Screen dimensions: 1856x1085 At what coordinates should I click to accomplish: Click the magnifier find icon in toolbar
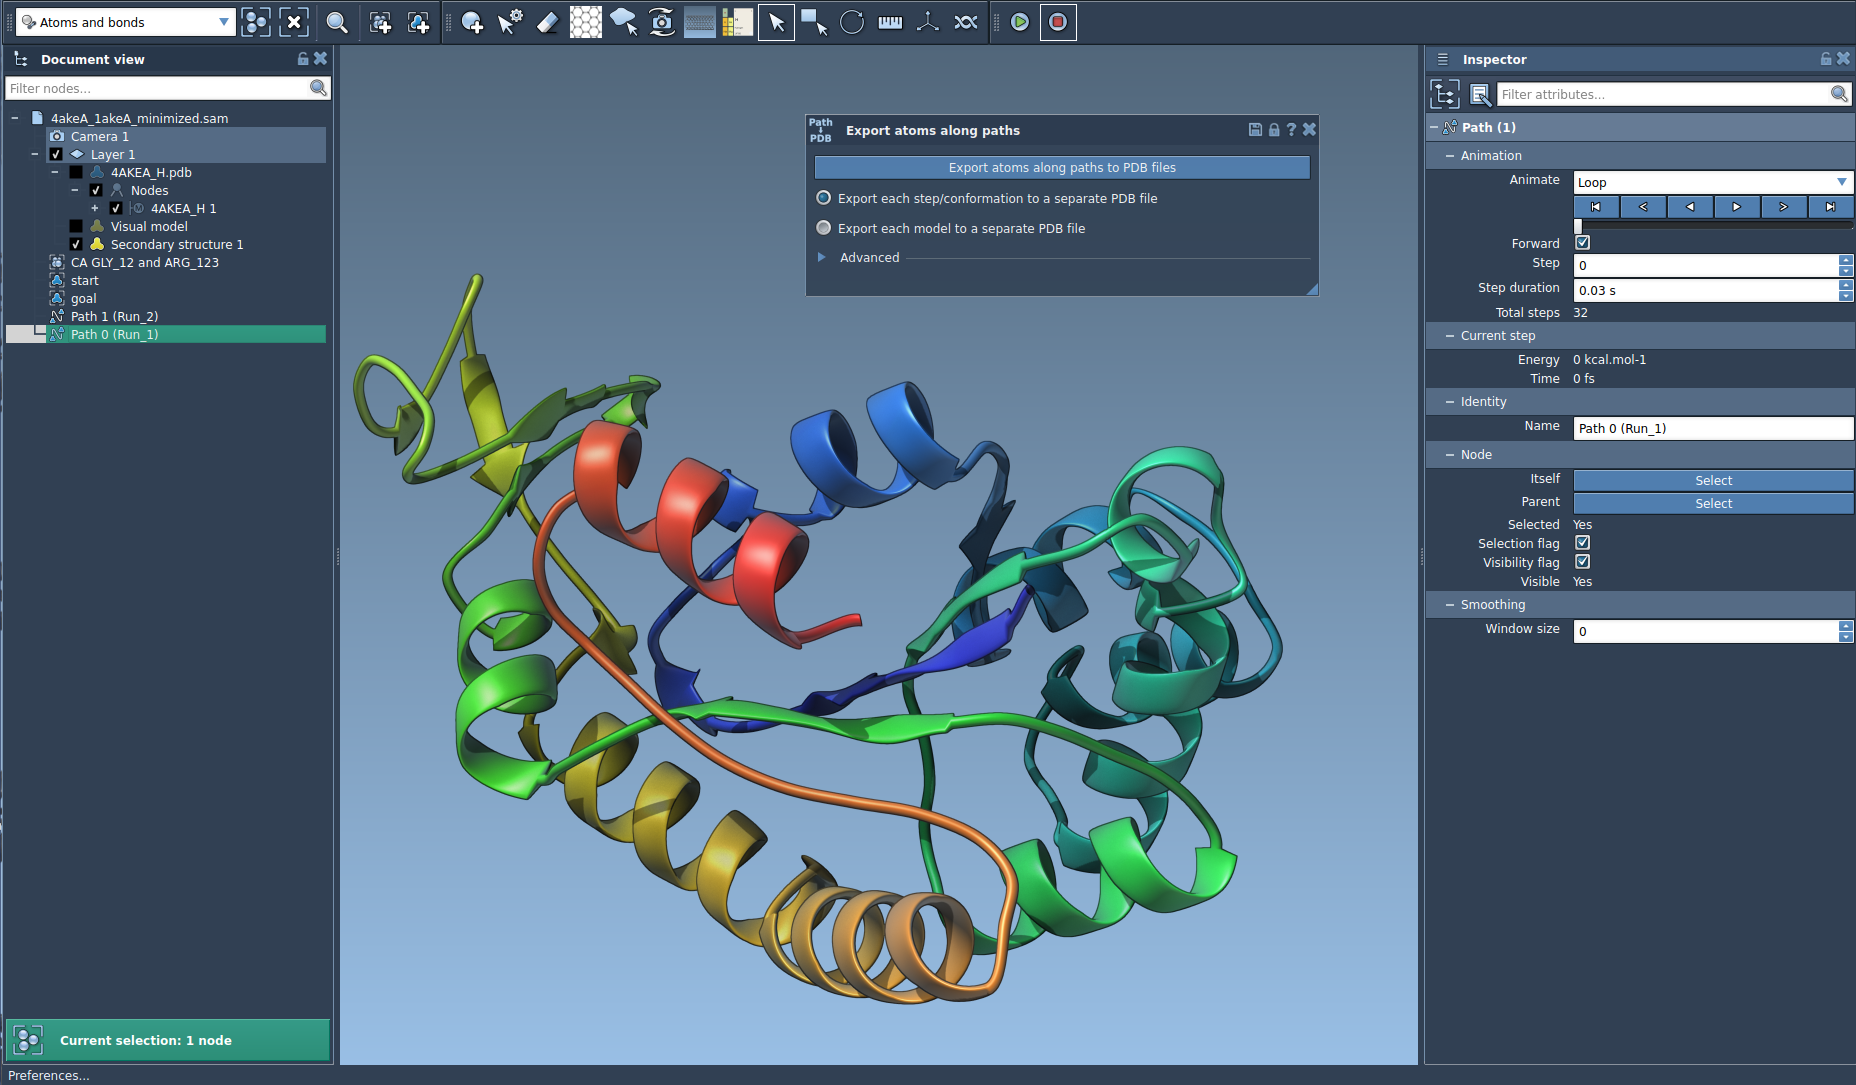pyautogui.click(x=337, y=22)
